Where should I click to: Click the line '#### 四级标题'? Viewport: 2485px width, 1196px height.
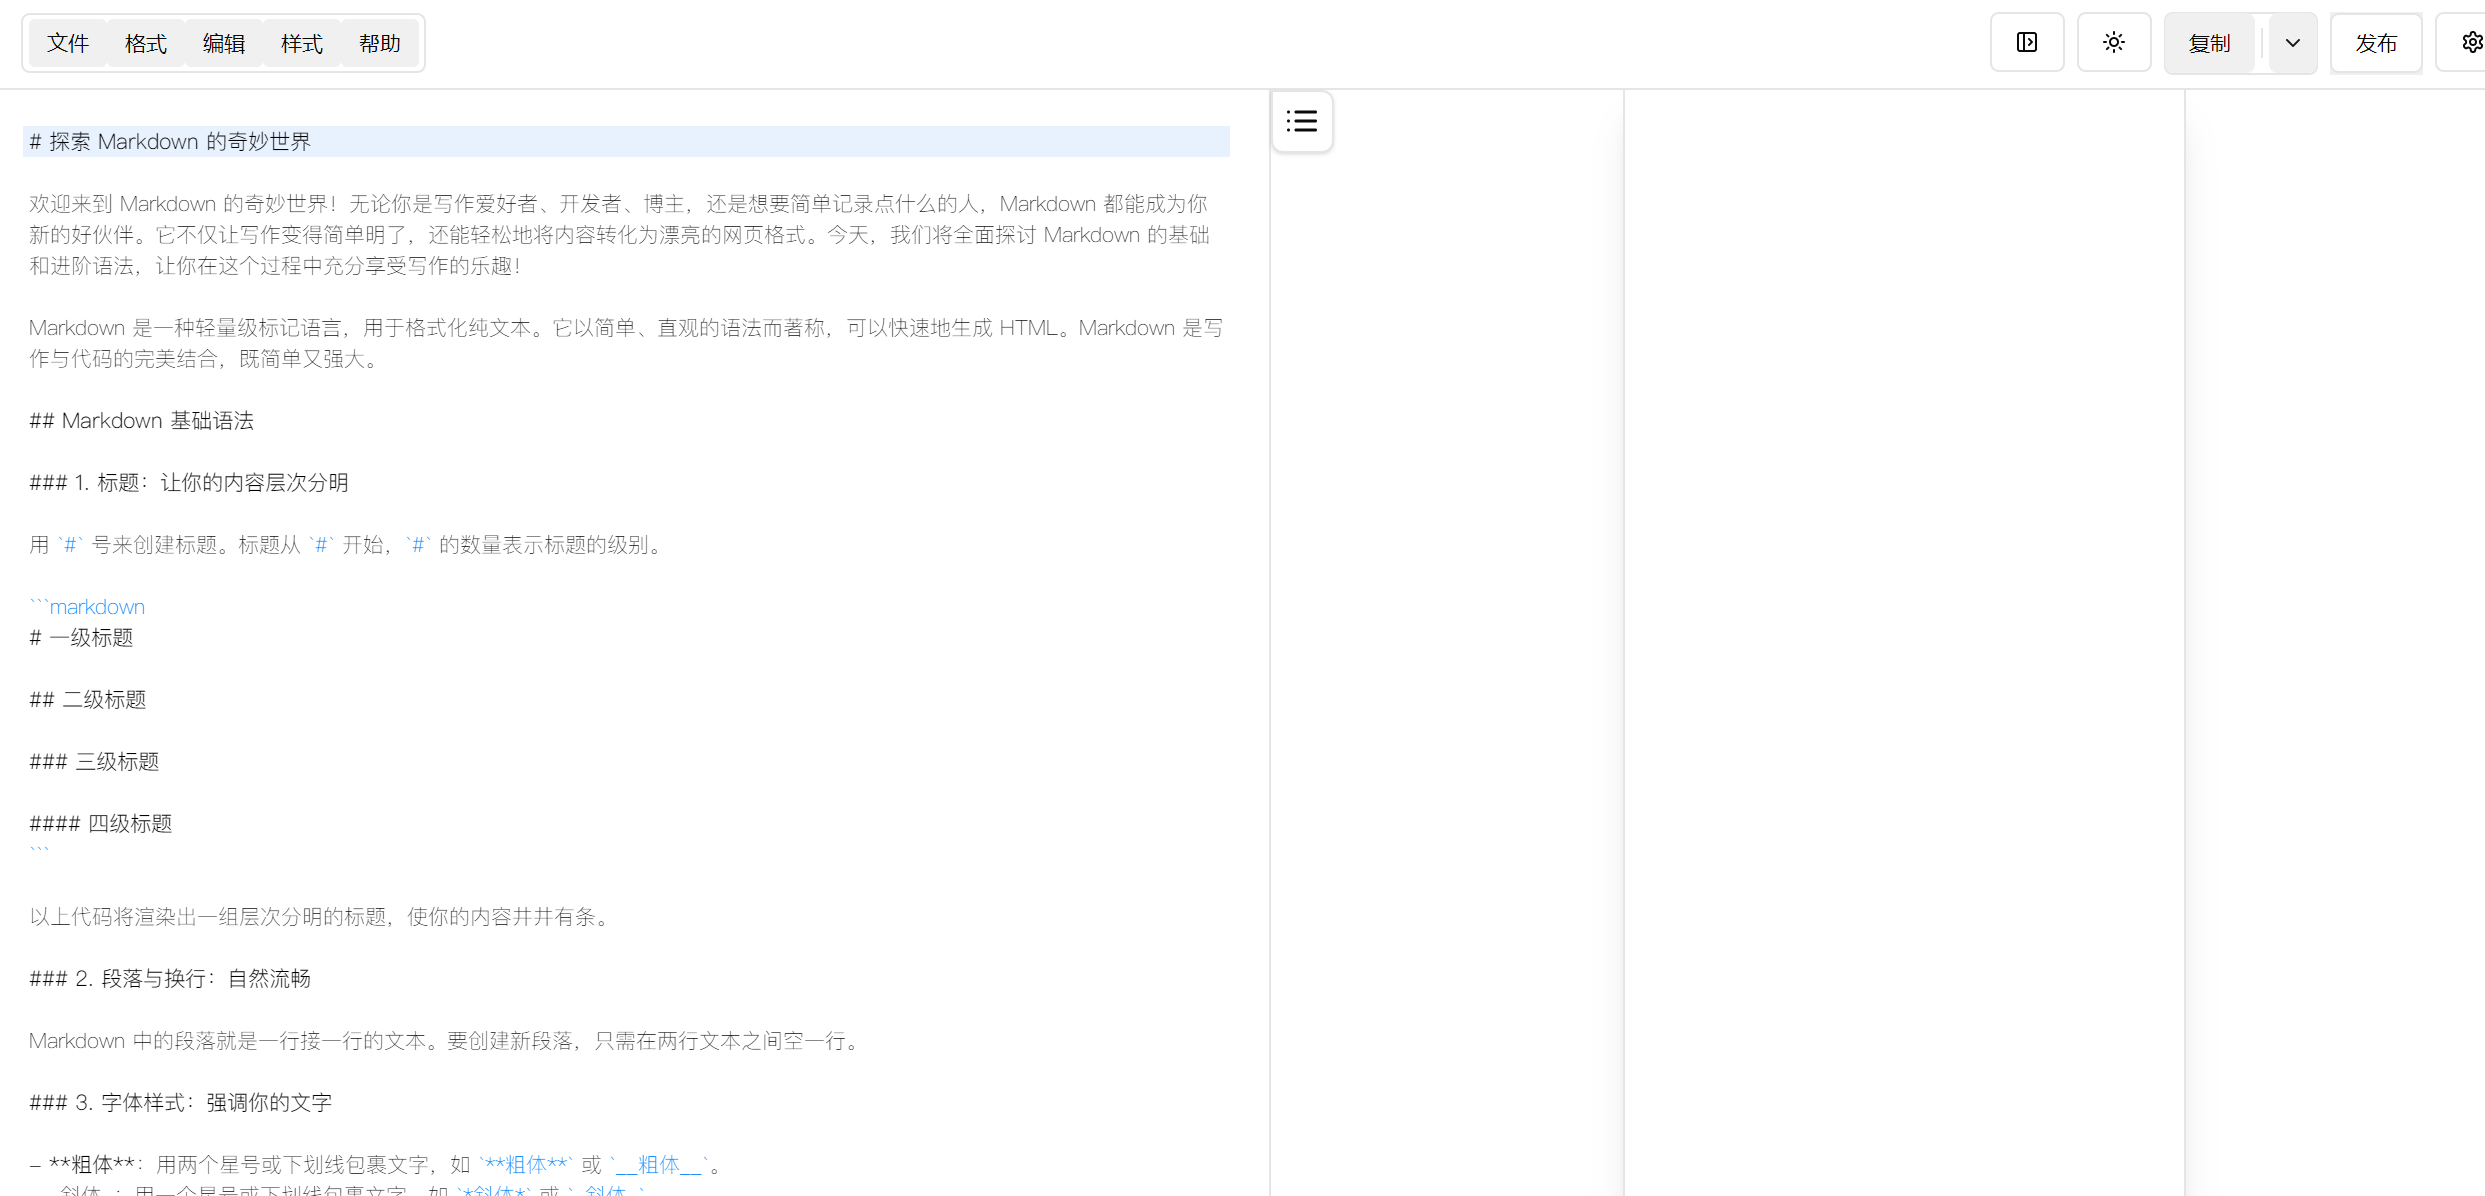101,823
